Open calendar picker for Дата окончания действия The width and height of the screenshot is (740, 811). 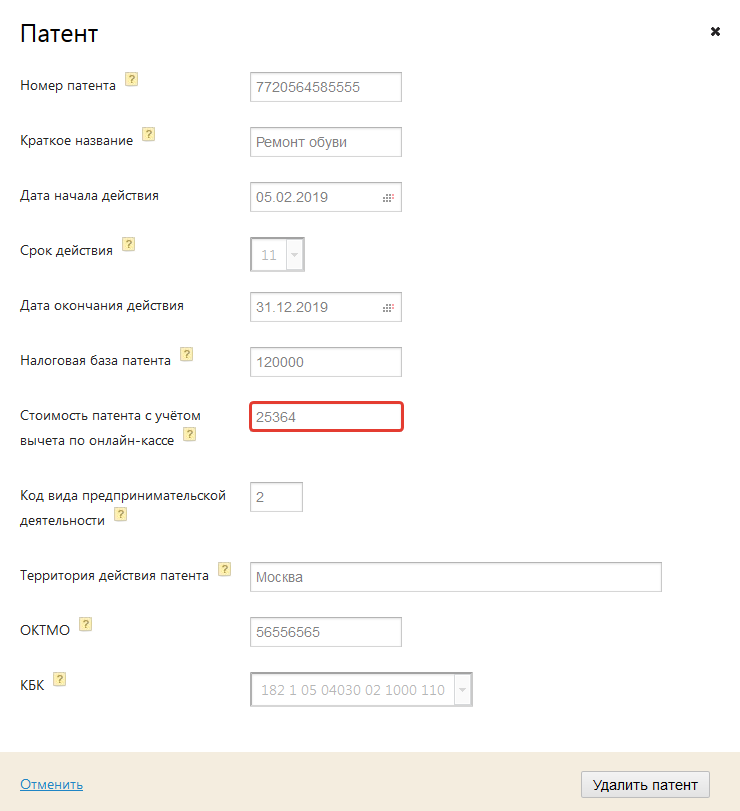pyautogui.click(x=388, y=308)
